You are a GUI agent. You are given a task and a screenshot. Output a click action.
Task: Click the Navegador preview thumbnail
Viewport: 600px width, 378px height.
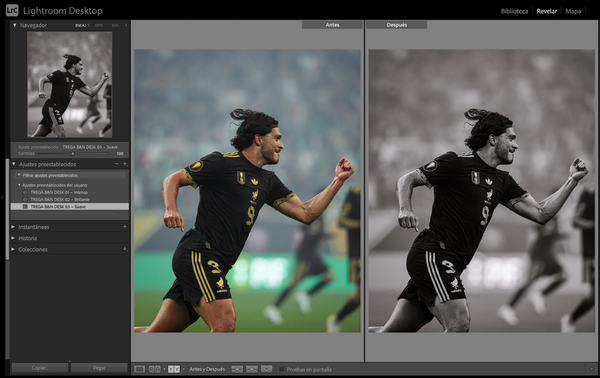[70, 85]
